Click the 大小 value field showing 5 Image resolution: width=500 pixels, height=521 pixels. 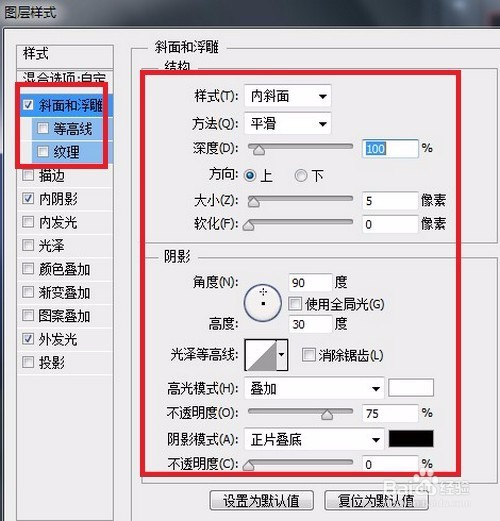pos(390,201)
